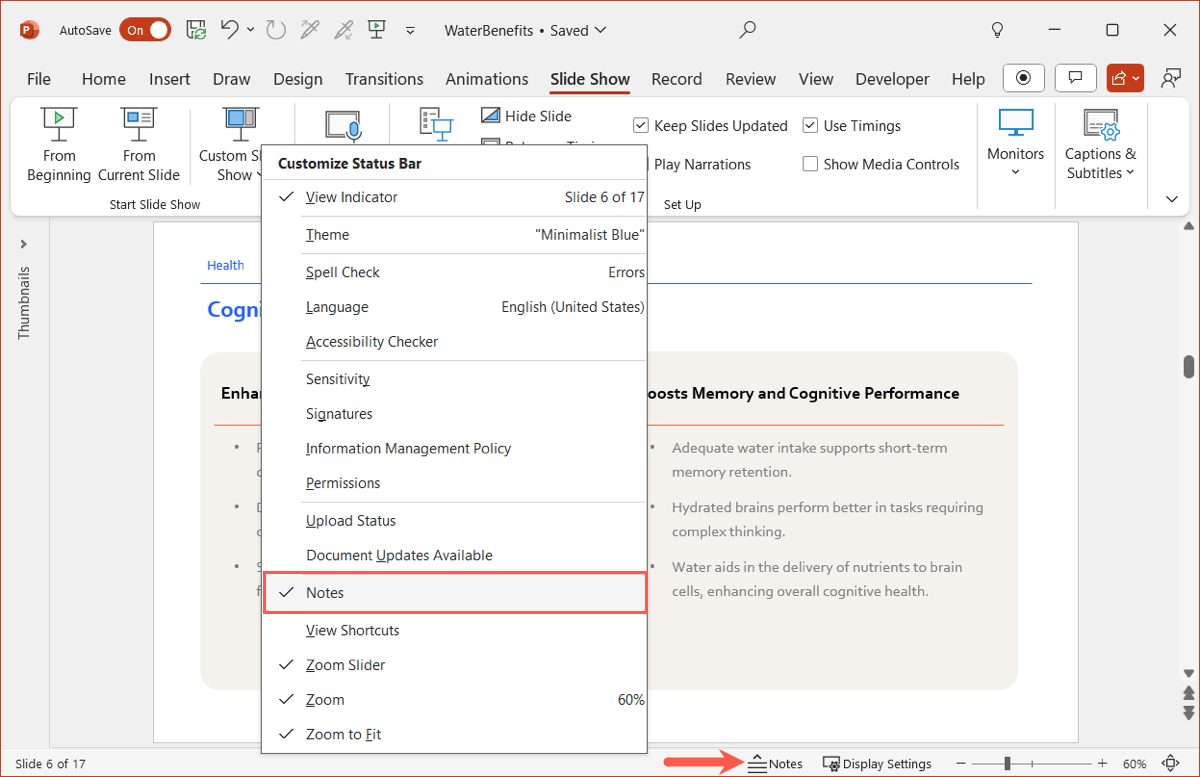Open Custom Slide Show menu
This screenshot has width=1200, height=777.
pyautogui.click(x=229, y=145)
